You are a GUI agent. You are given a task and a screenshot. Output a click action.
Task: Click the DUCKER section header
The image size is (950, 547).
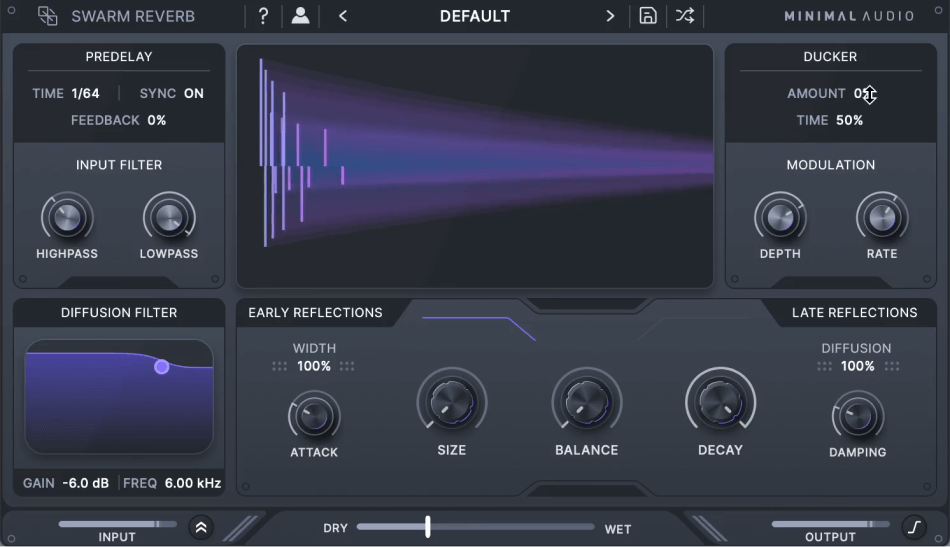click(830, 57)
